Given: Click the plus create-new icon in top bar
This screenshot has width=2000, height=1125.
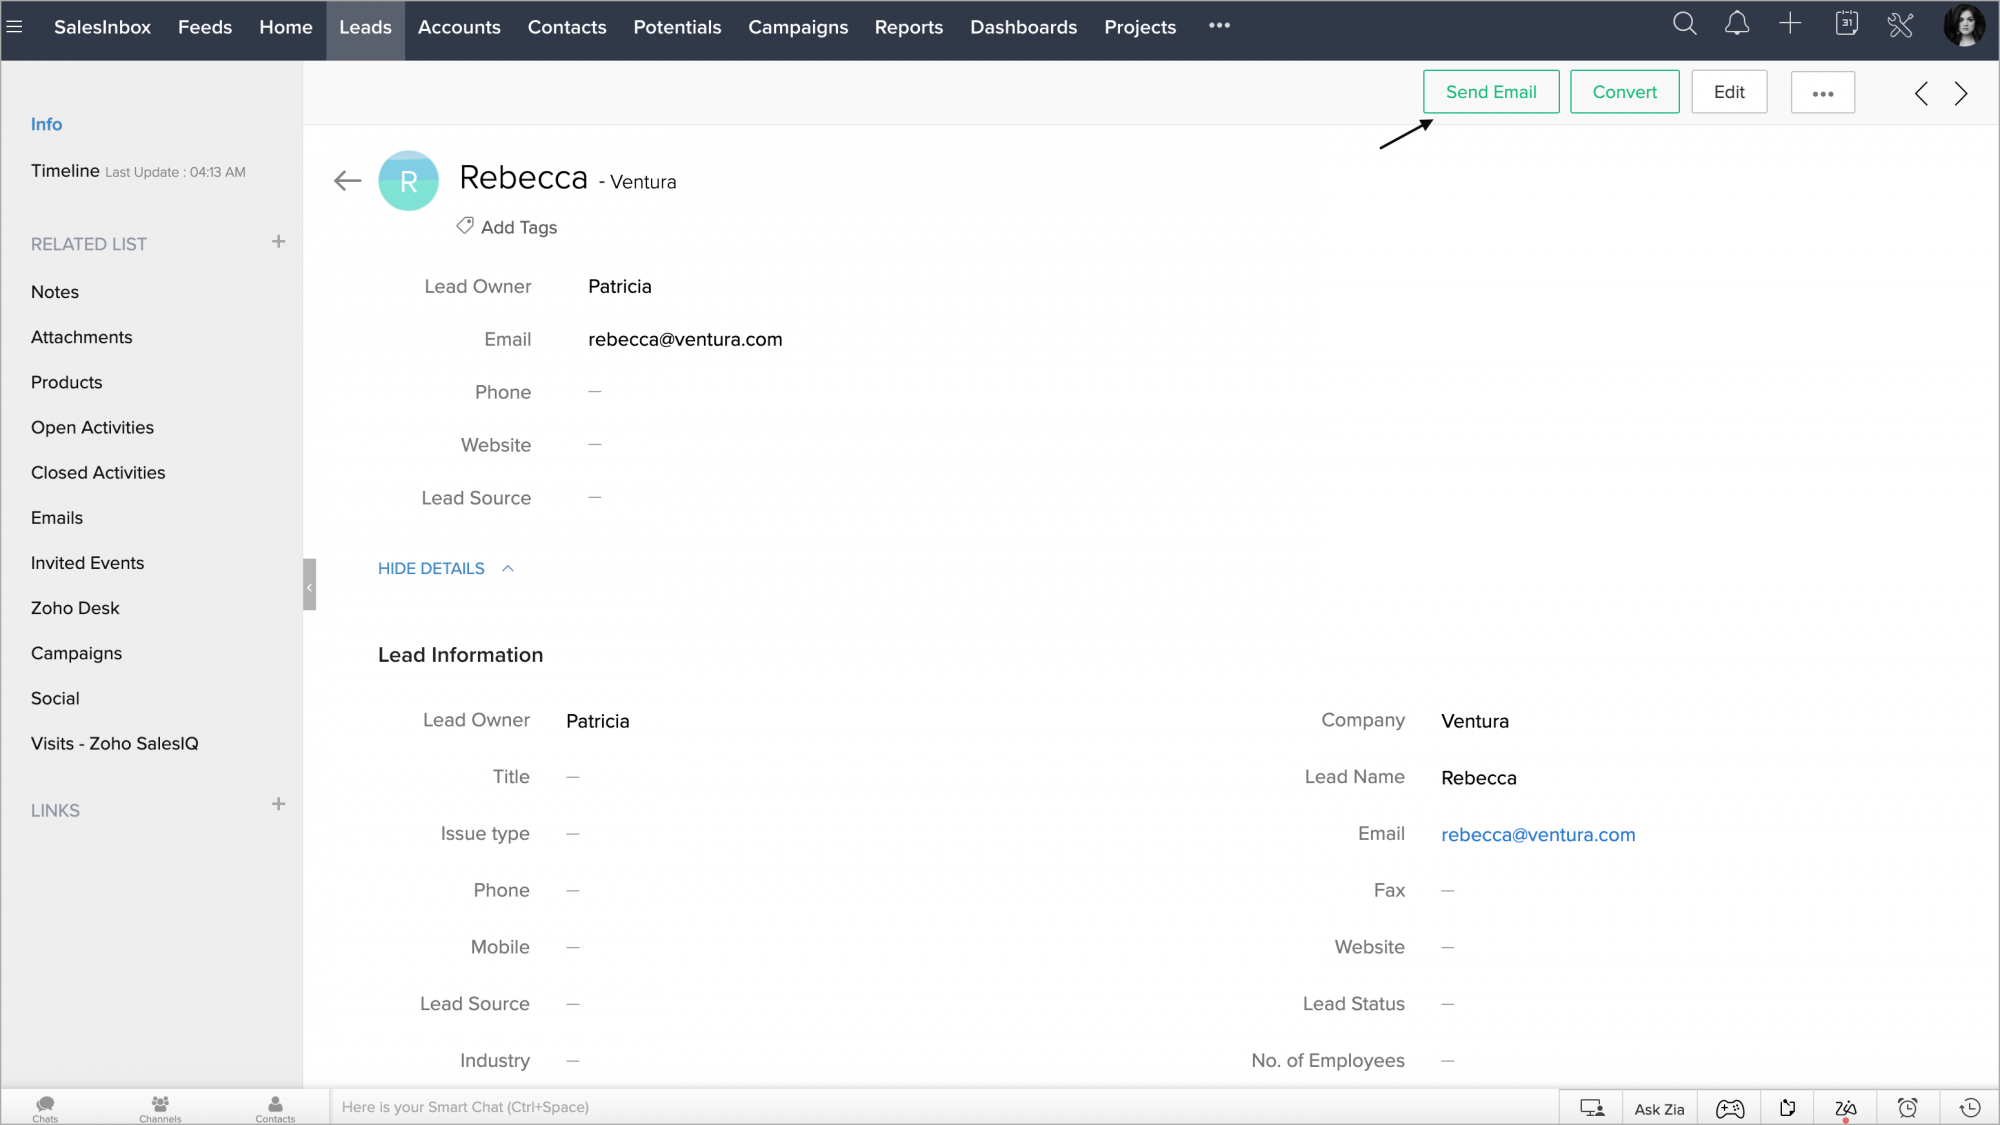Looking at the screenshot, I should [x=1790, y=24].
